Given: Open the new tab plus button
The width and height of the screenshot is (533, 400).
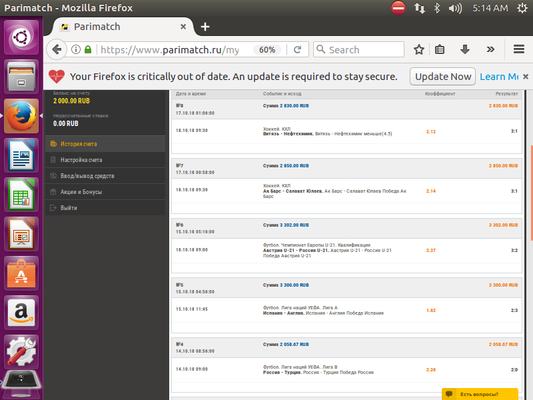Looking at the screenshot, I should pyautogui.click(x=205, y=27).
